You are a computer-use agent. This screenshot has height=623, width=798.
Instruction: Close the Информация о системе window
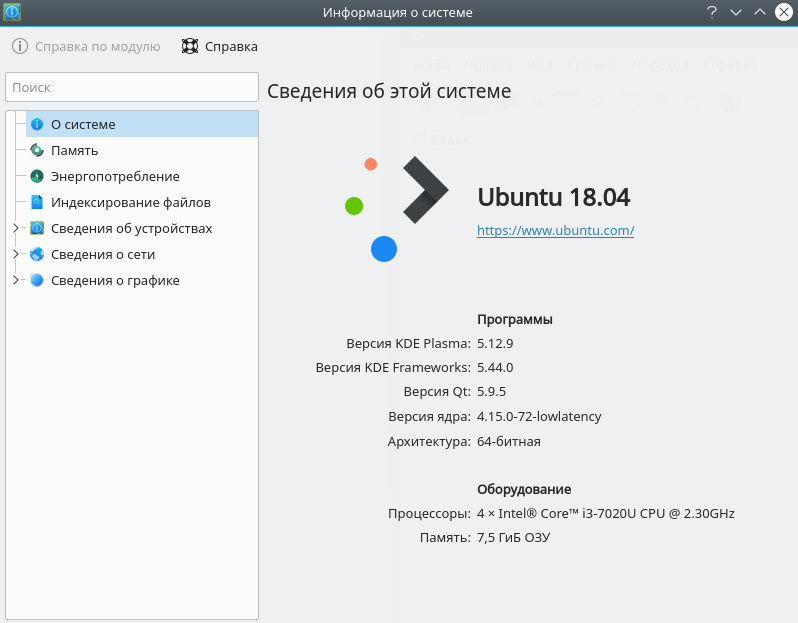784,12
